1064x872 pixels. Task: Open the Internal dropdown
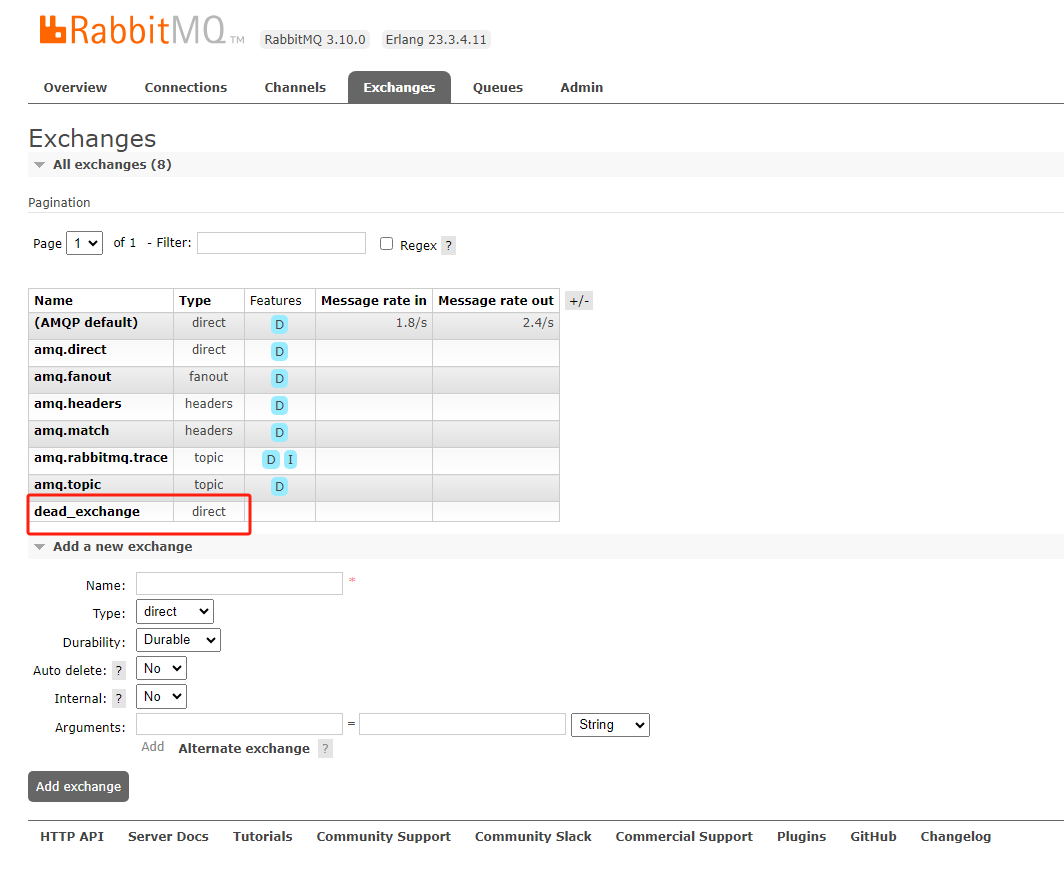click(x=161, y=696)
